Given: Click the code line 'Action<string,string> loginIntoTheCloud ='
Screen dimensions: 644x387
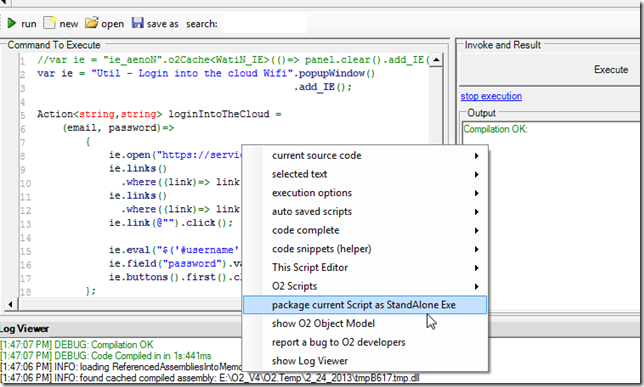Looking at the screenshot, I should 159,114.
